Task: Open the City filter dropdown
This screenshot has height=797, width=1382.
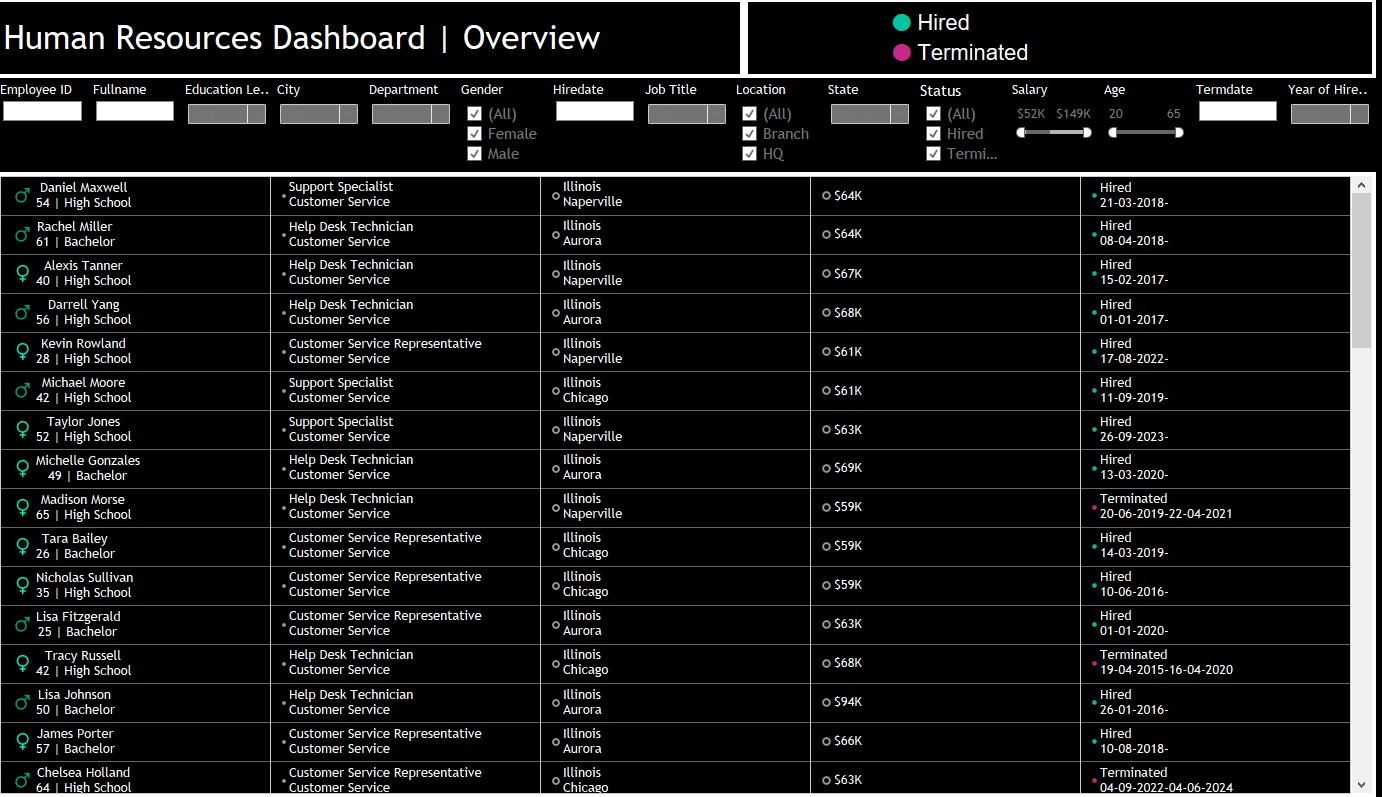Action: pos(348,114)
